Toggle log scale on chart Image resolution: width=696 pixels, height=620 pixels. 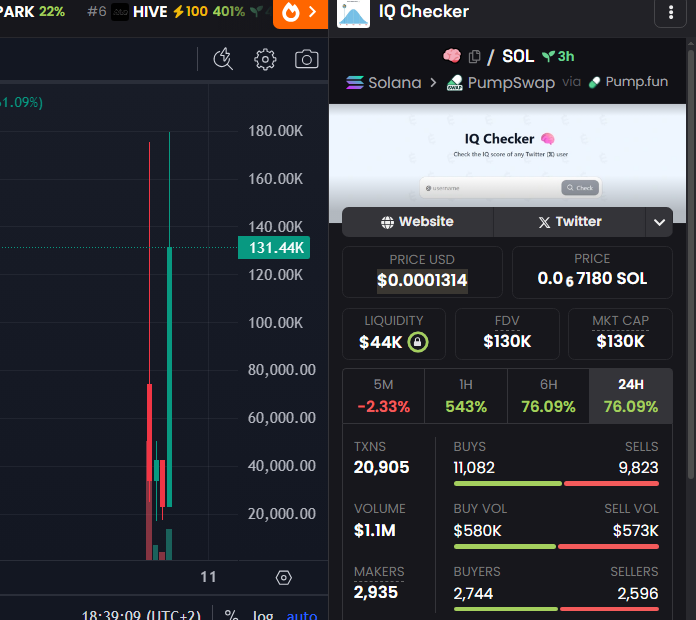coord(263,615)
